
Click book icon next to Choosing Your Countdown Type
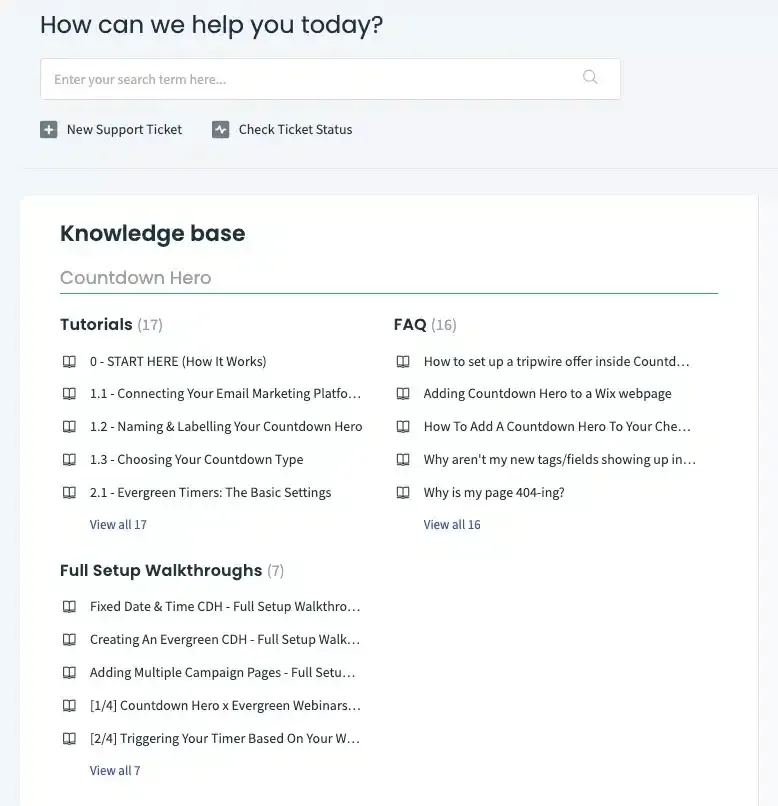click(x=69, y=460)
